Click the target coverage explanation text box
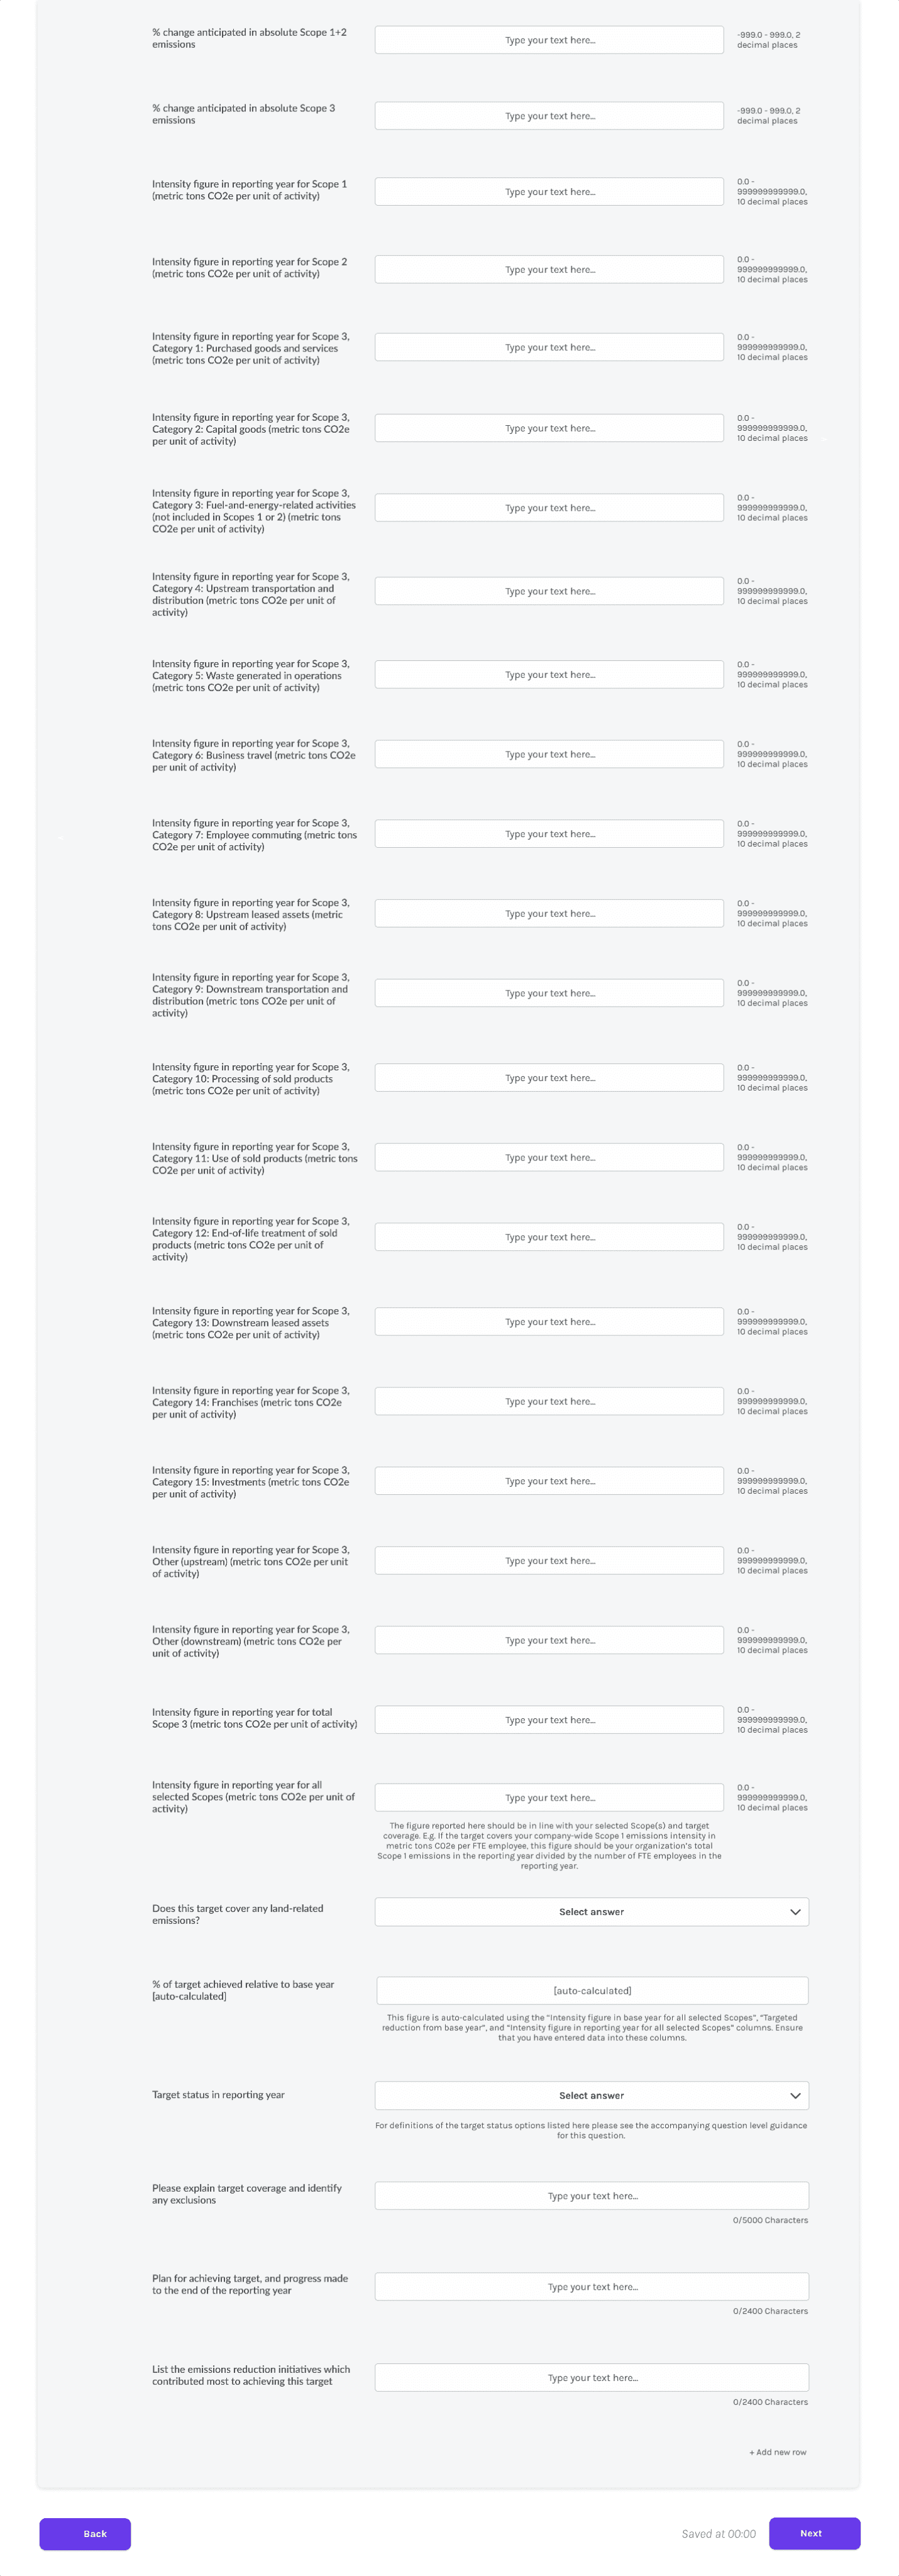 591,2196
